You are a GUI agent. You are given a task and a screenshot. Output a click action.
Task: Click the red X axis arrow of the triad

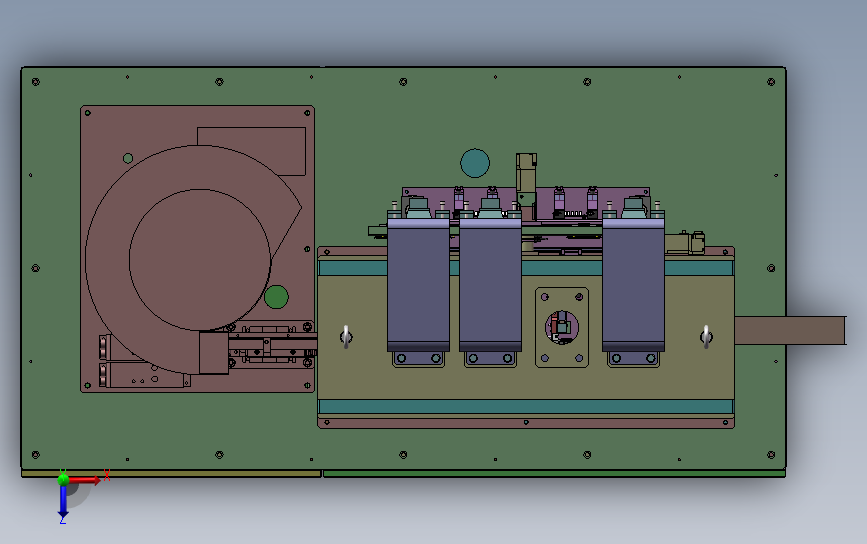[x=84, y=480]
